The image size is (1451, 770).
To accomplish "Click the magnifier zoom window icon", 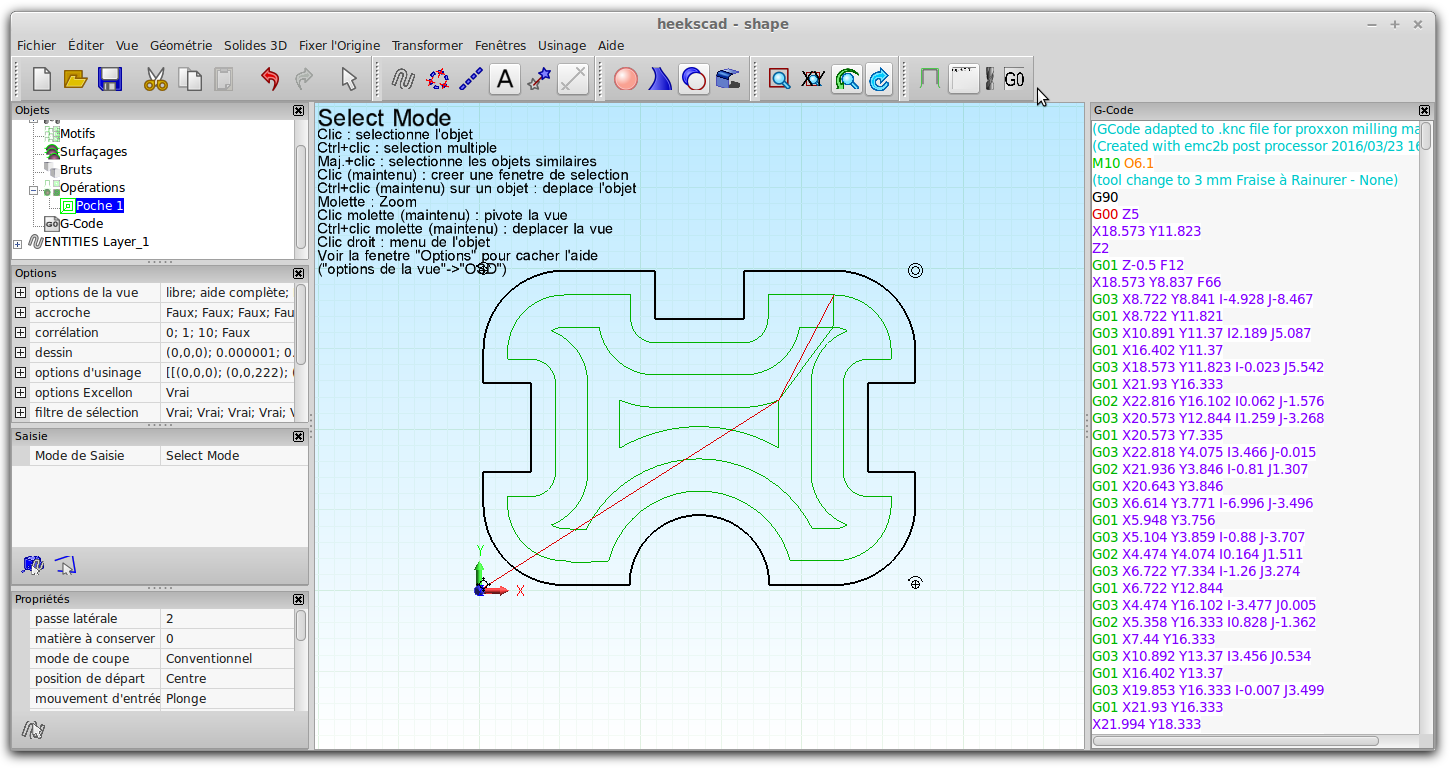I will pos(779,79).
